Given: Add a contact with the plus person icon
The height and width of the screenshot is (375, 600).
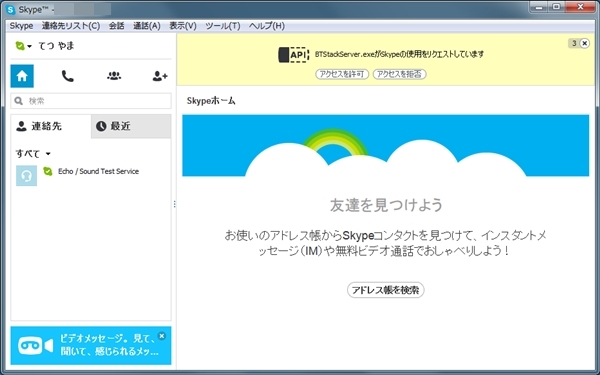Looking at the screenshot, I should tap(160, 76).
